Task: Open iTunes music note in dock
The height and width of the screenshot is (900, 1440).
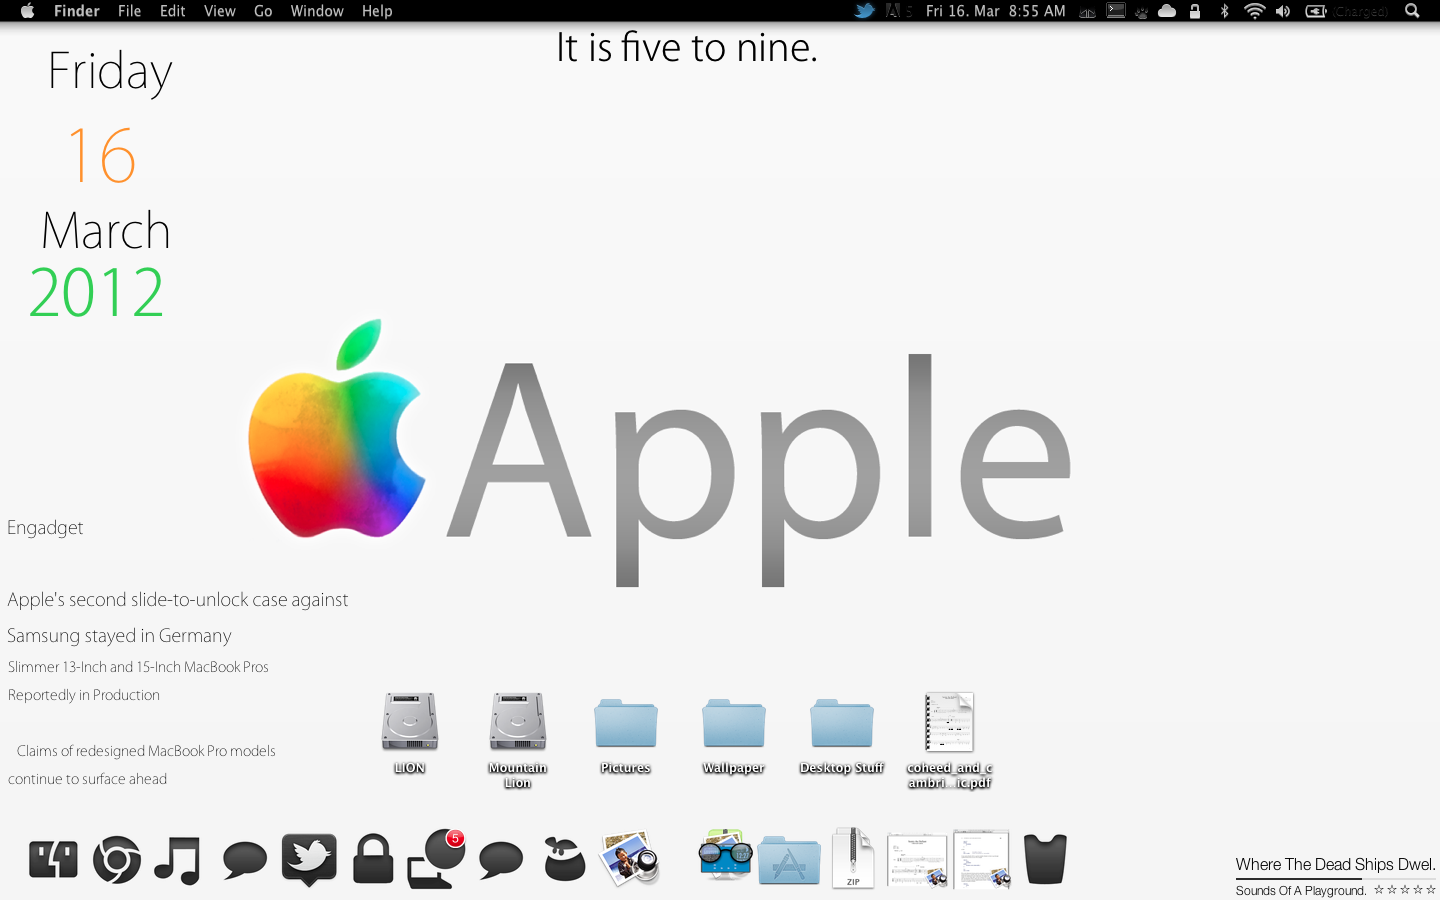Action: point(178,860)
